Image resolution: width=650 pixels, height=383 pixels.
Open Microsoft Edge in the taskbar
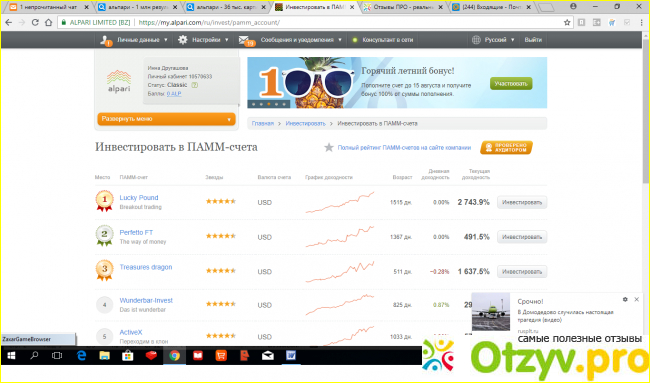point(81,356)
